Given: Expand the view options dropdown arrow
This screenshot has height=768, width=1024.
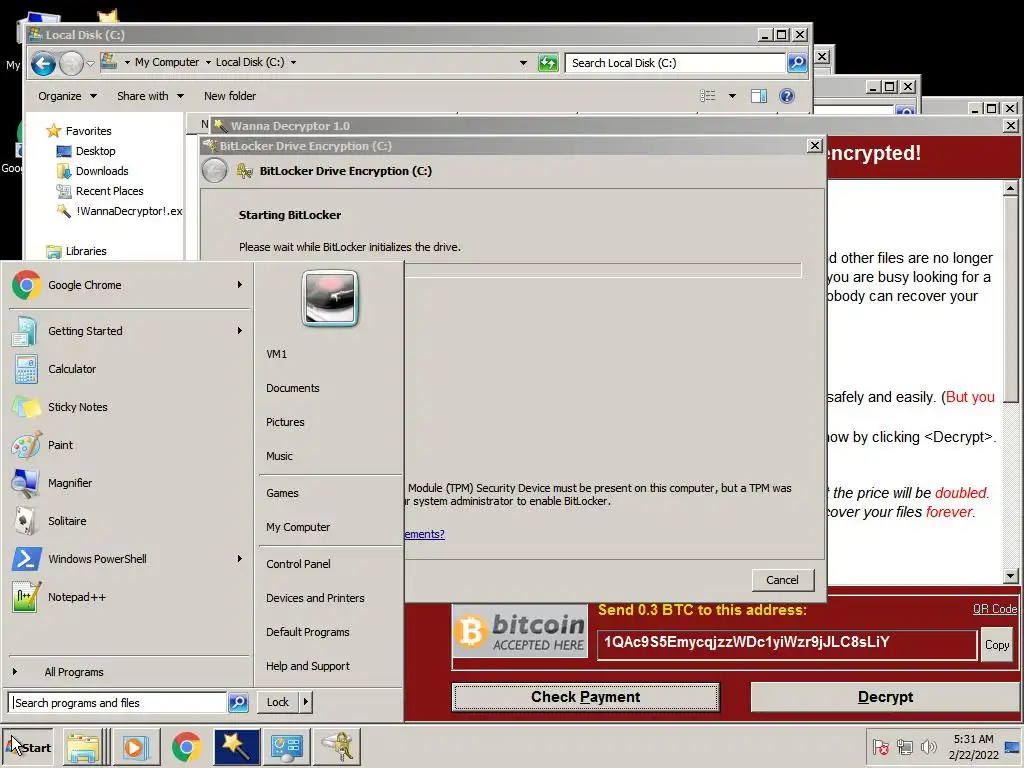Looking at the screenshot, I should [x=732, y=96].
